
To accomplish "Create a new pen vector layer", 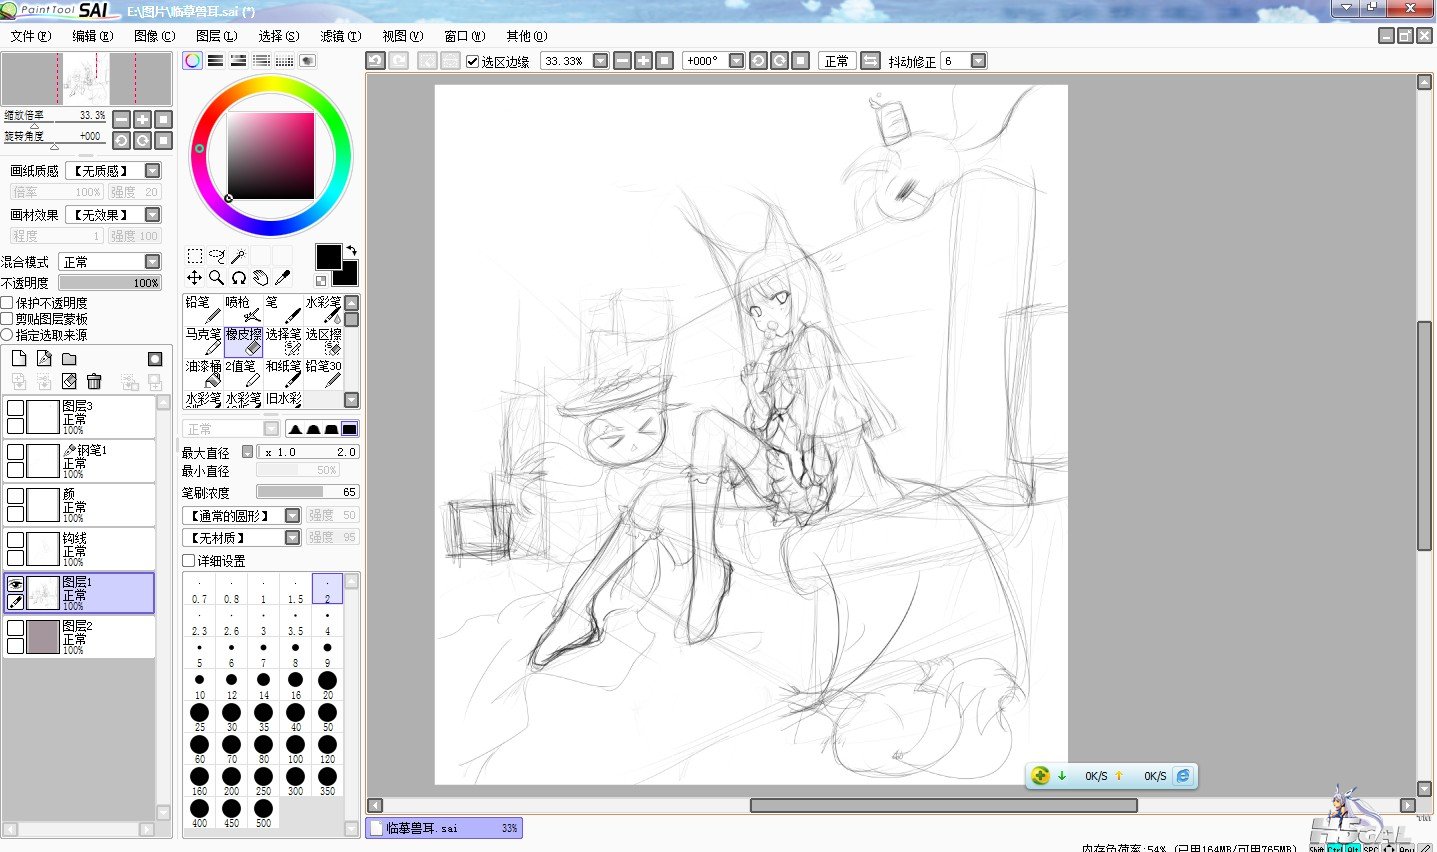I will 44,358.
